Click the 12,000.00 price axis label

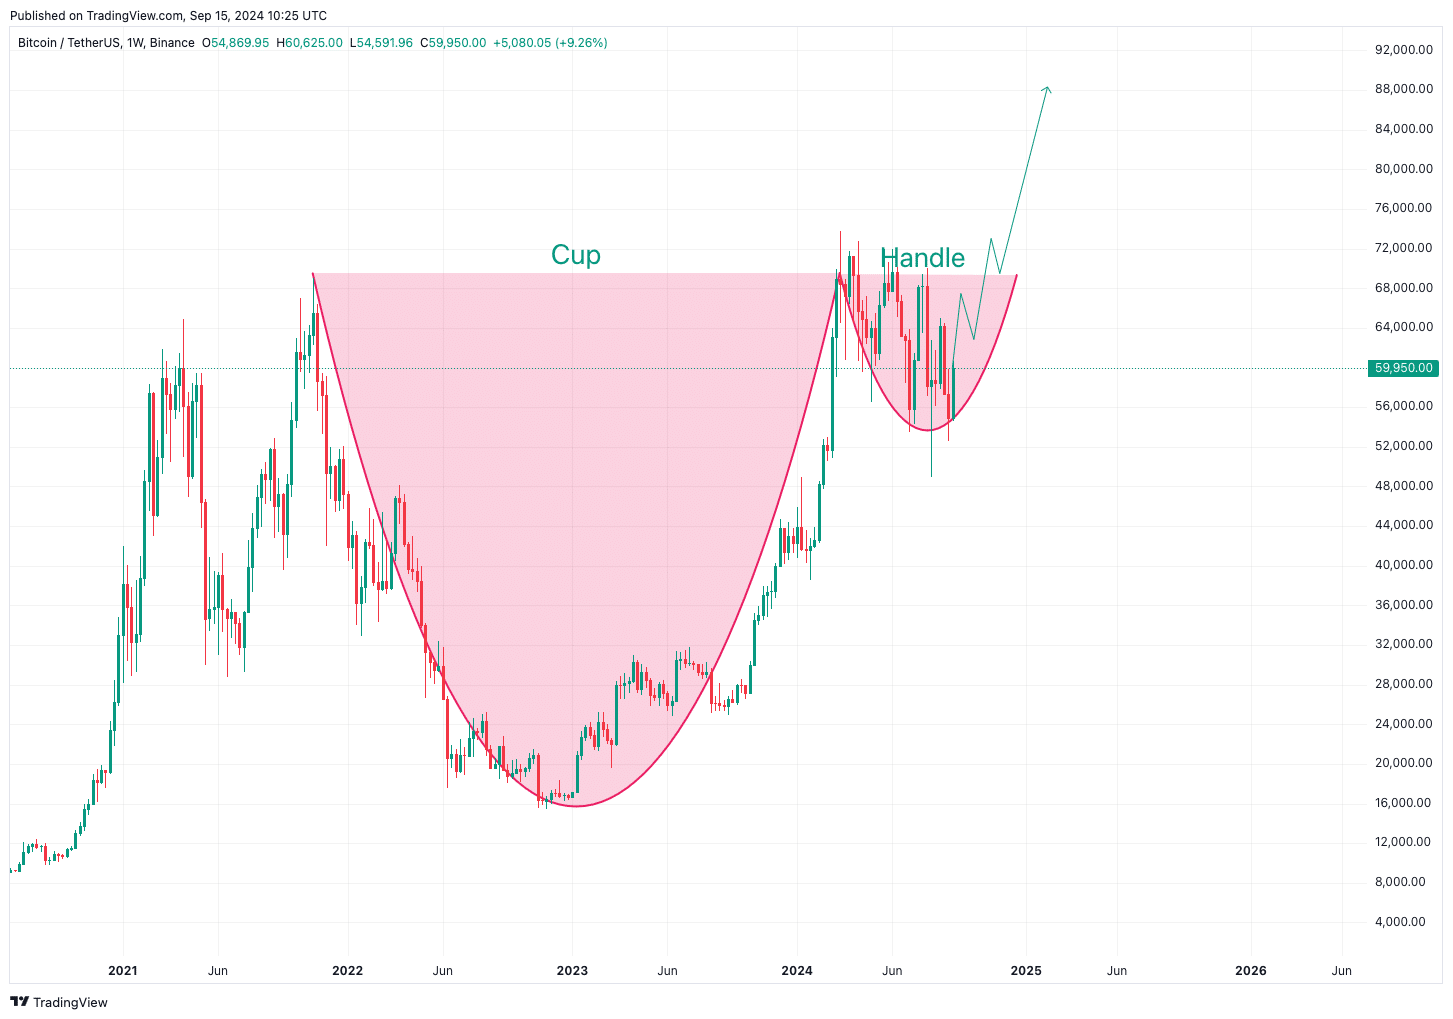1404,842
